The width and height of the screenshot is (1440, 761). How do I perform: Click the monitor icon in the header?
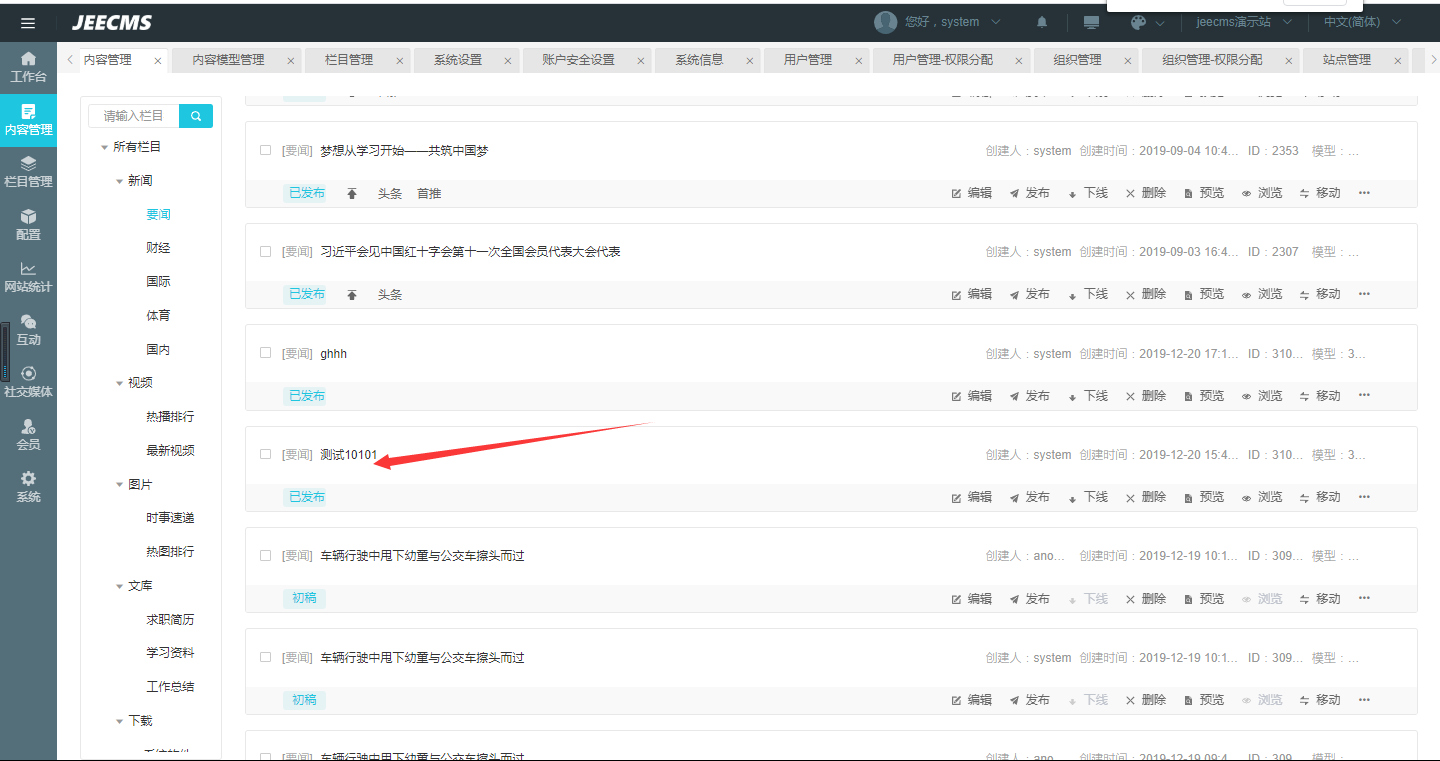click(x=1091, y=22)
